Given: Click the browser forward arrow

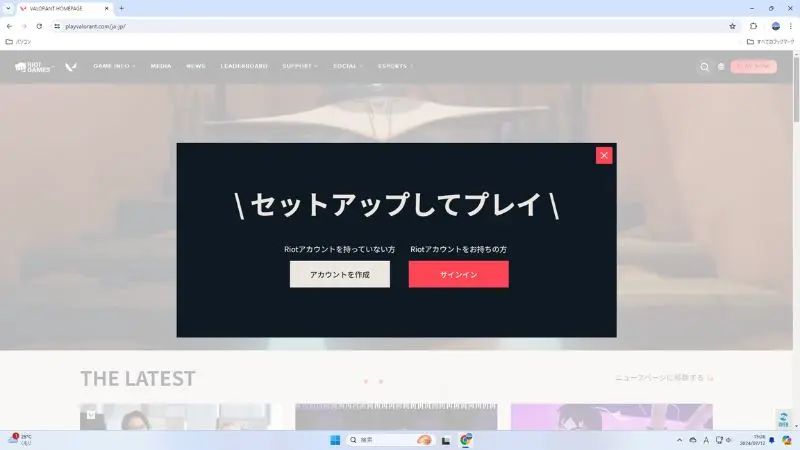Looking at the screenshot, I should [x=24, y=26].
